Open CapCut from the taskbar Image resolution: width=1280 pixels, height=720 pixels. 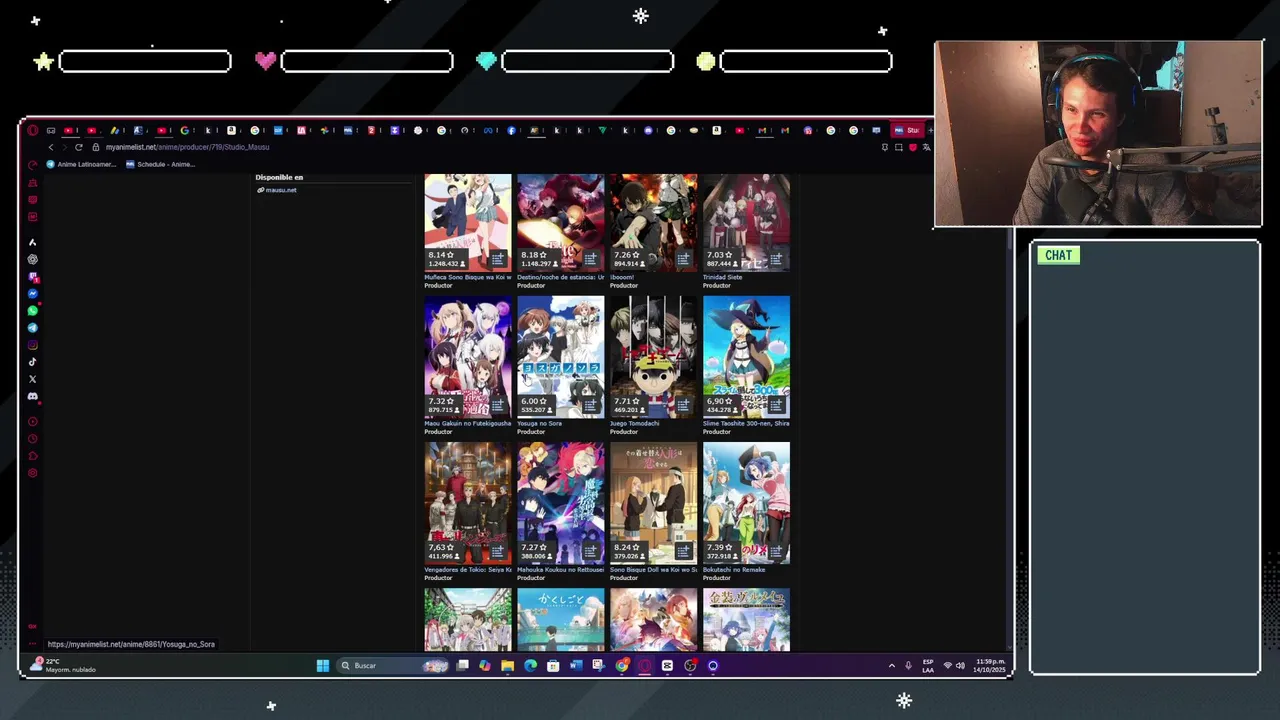coord(667,665)
